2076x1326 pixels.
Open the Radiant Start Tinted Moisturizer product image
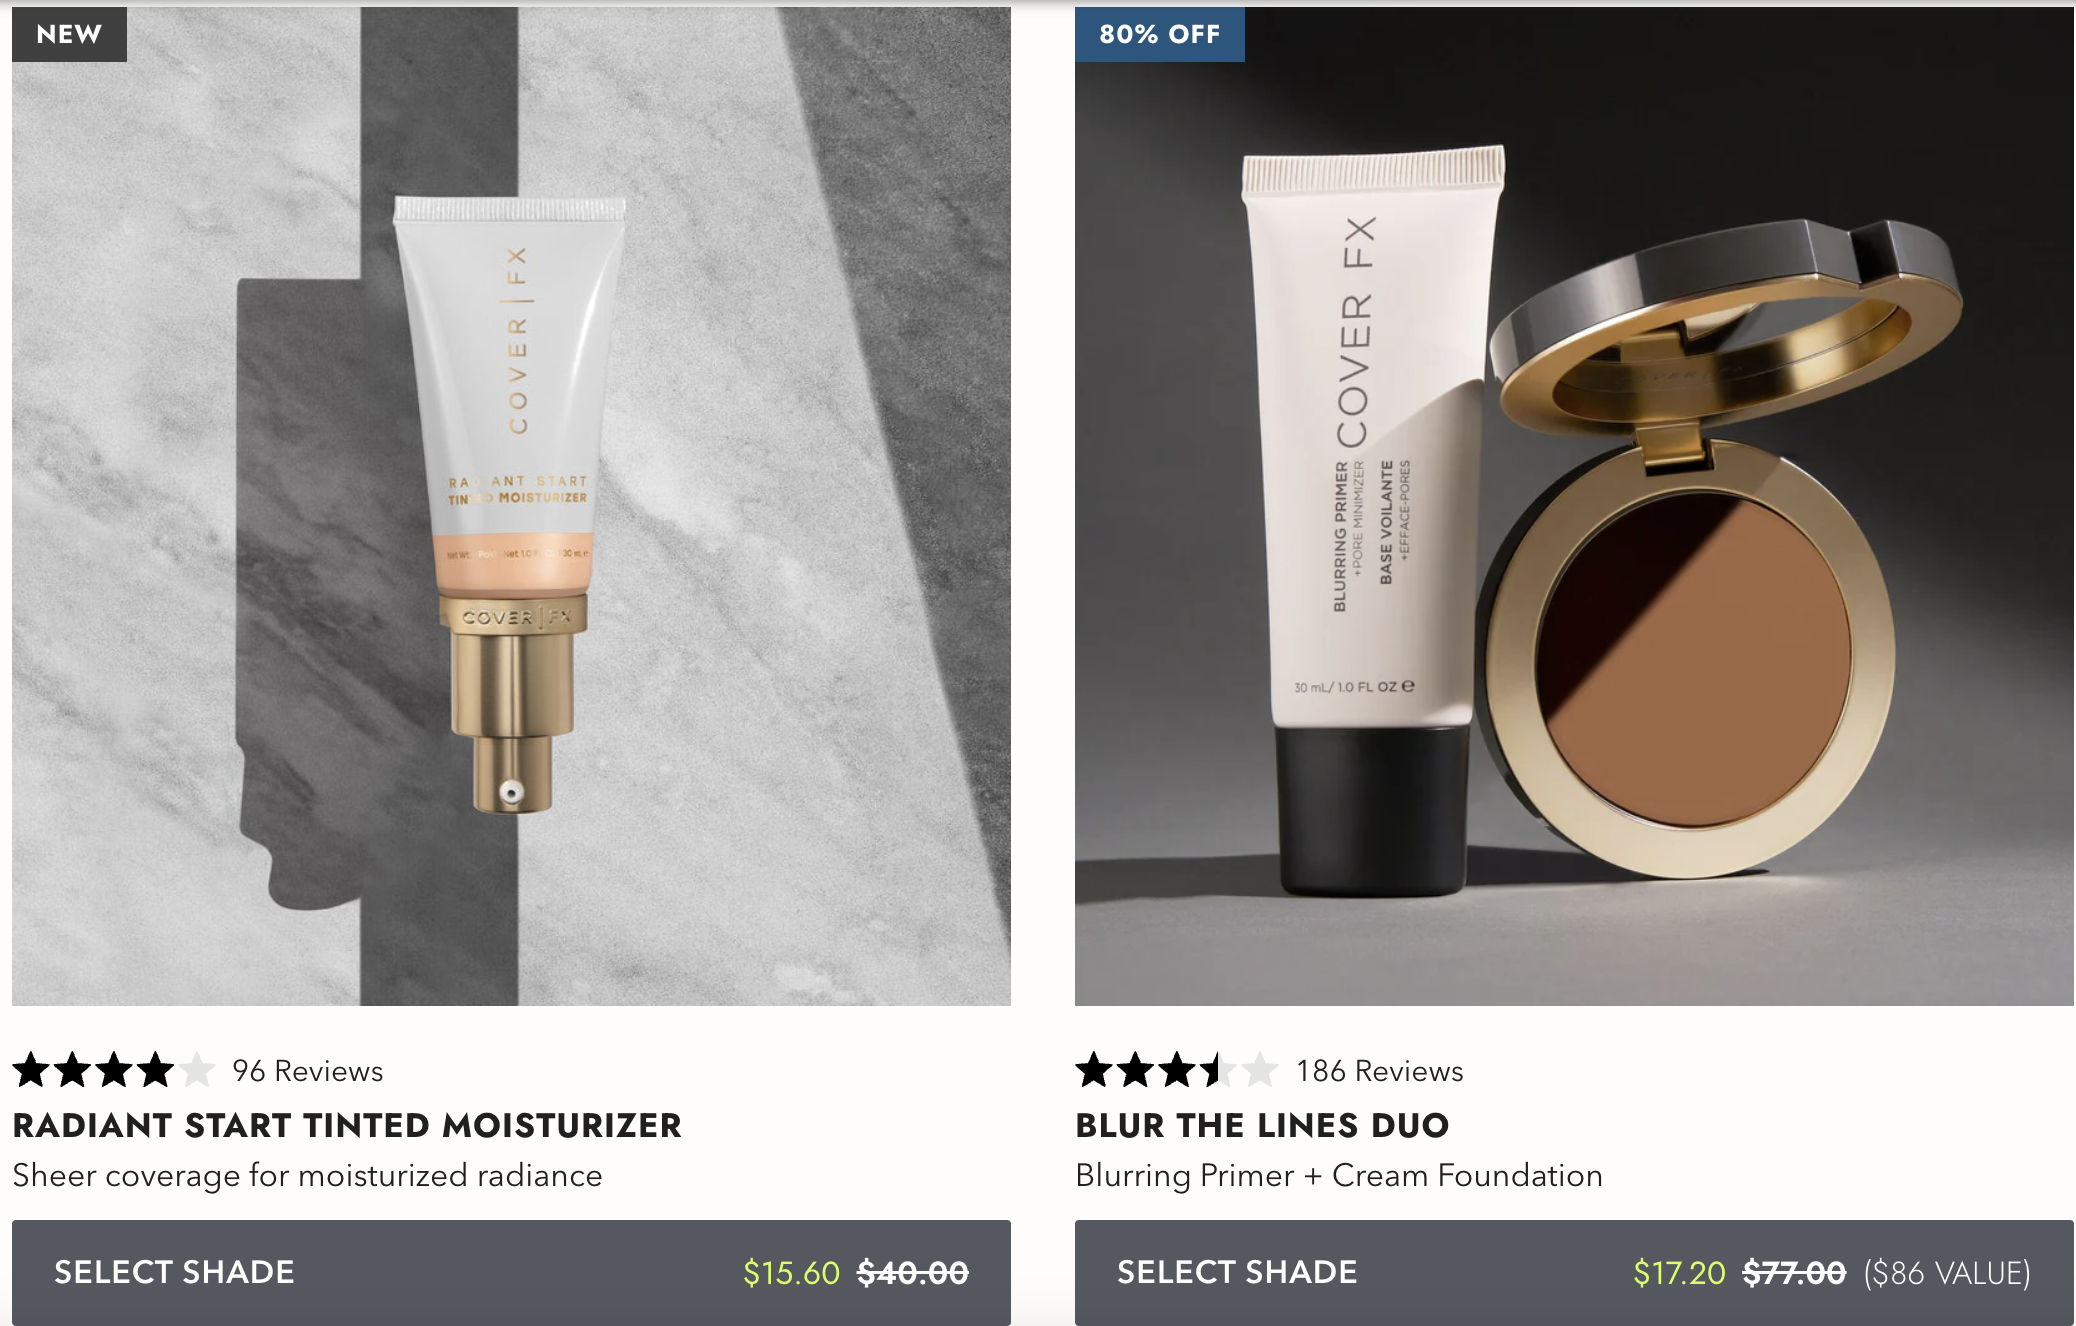pyautogui.click(x=511, y=506)
